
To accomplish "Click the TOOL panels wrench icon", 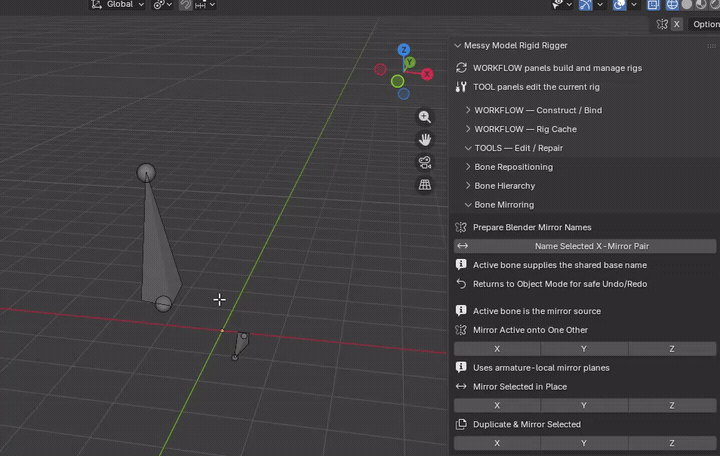I will pos(461,87).
